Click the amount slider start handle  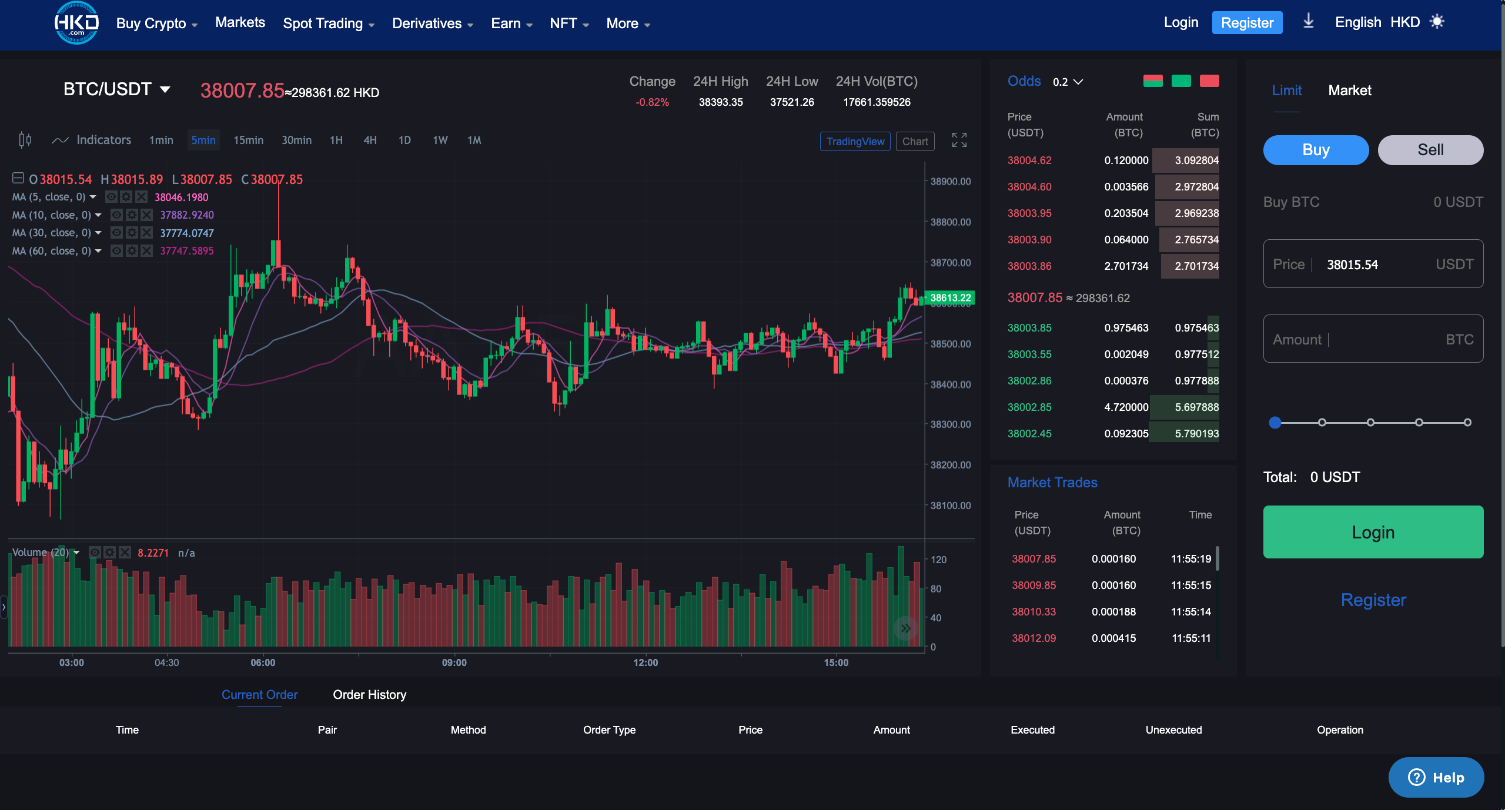pyautogui.click(x=1274, y=423)
